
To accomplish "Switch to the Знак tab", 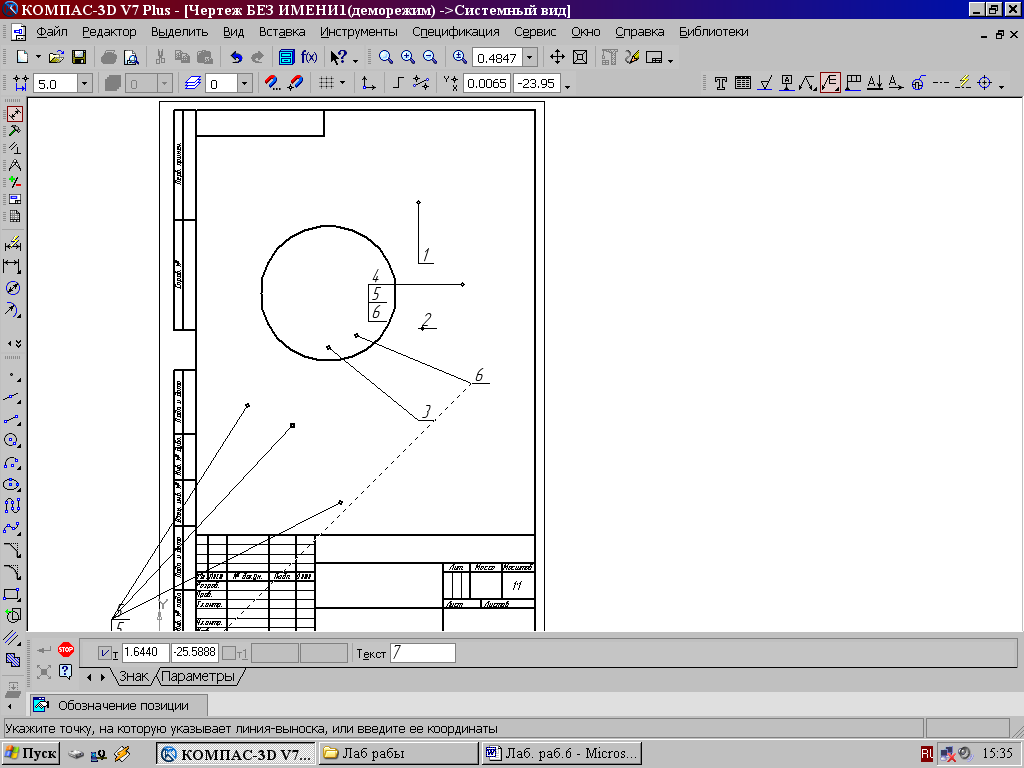I will [134, 677].
